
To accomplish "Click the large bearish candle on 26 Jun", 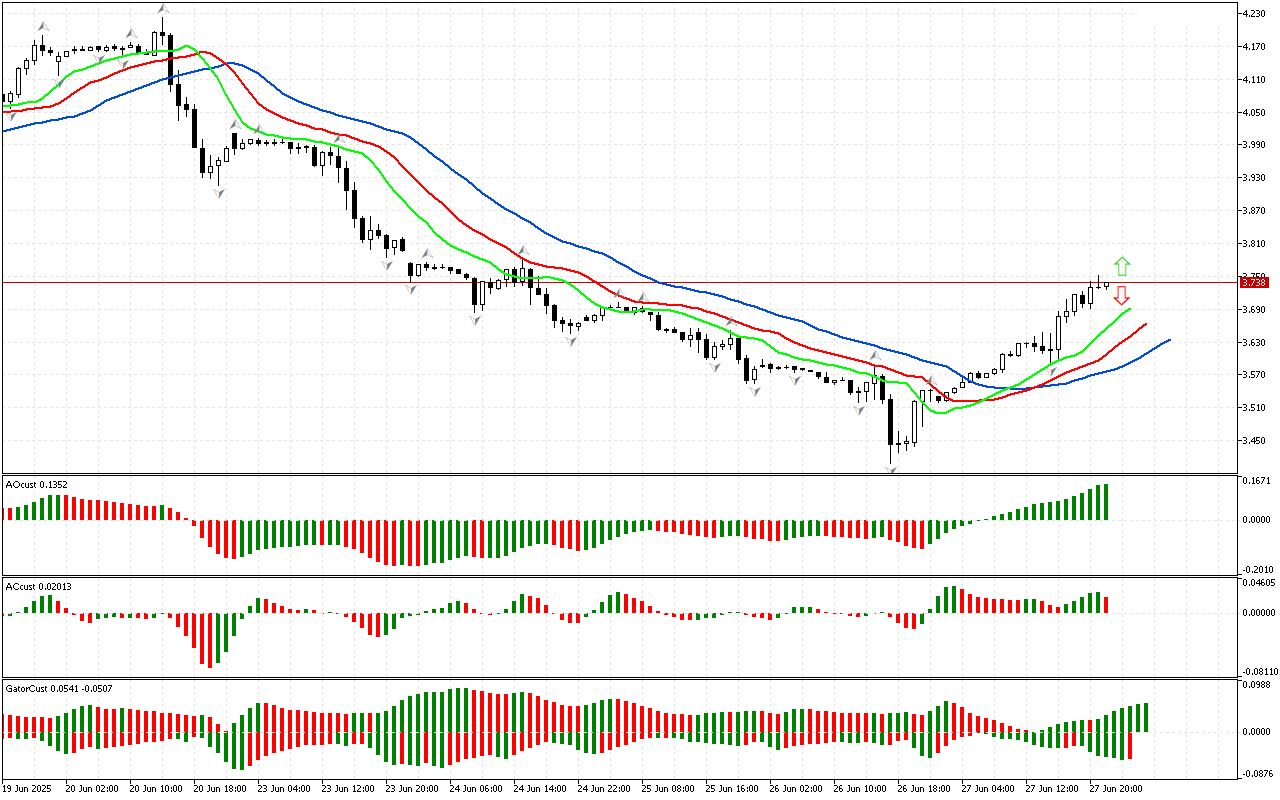I will 889,421.
